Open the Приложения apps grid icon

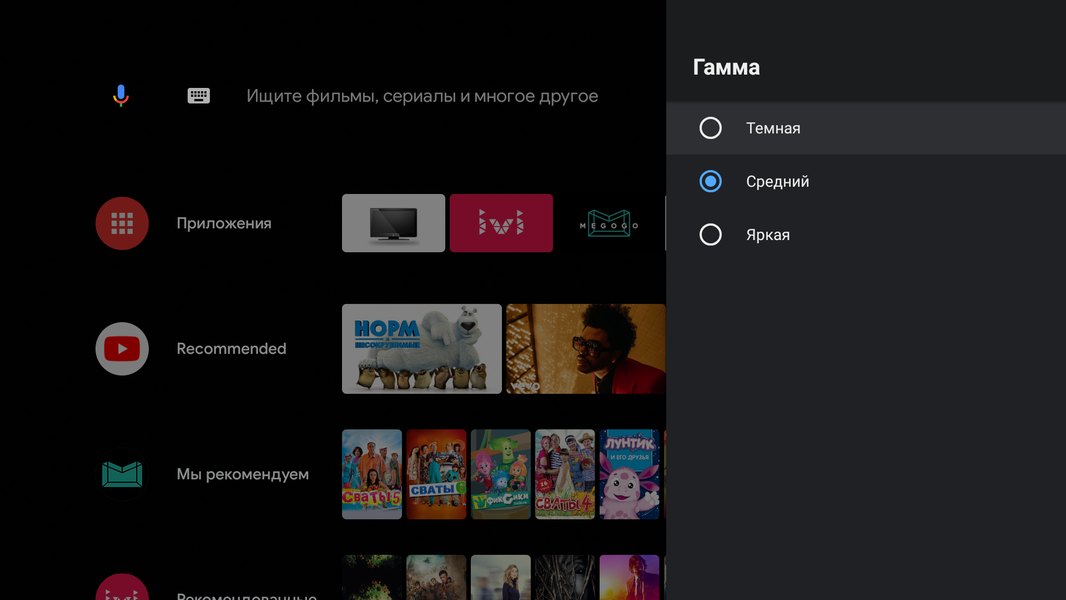(122, 224)
